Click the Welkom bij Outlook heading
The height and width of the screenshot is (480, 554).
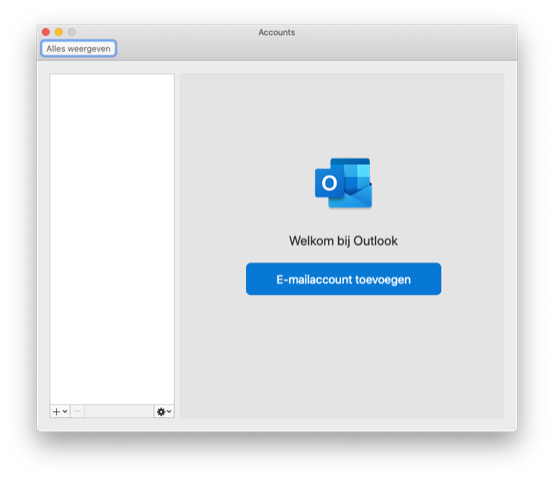coord(343,241)
